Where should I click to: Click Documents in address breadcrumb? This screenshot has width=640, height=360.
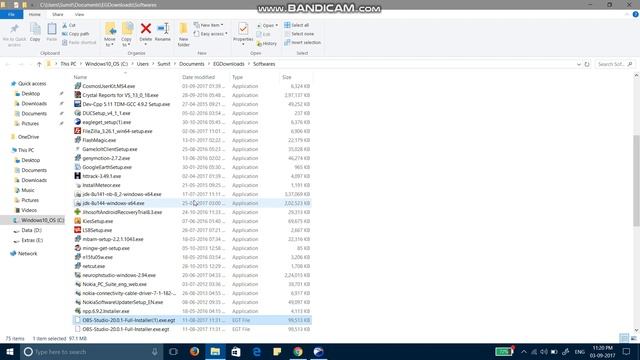pos(191,64)
